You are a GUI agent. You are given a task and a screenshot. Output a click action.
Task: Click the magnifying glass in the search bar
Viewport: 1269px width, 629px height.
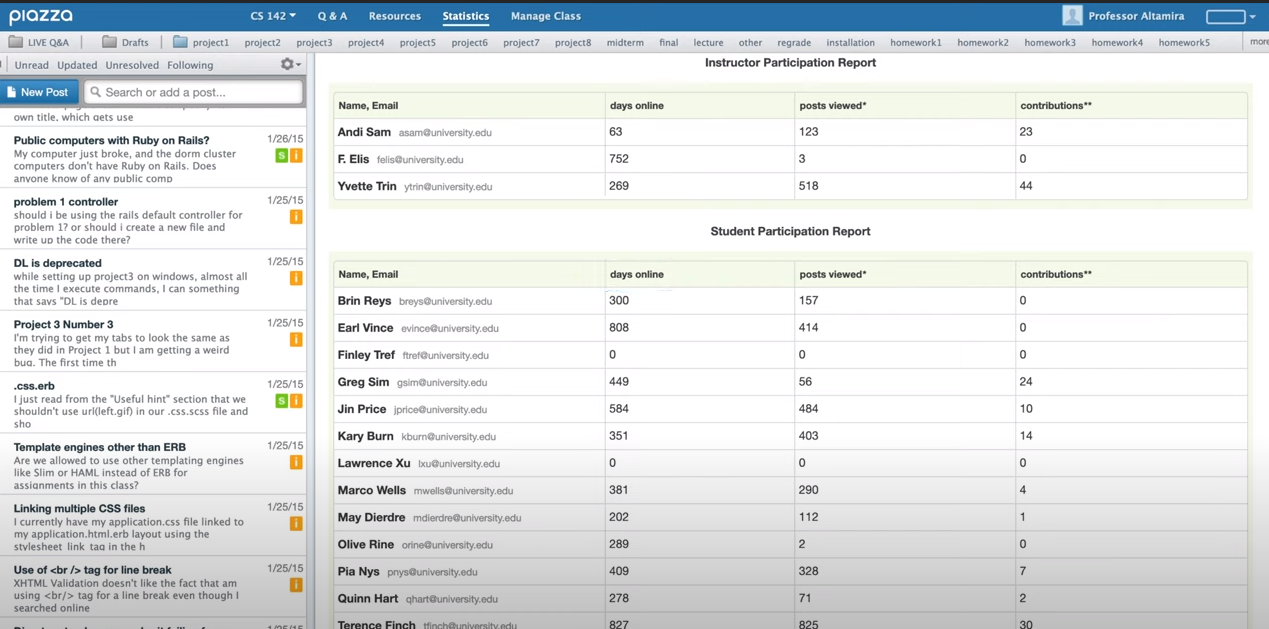click(x=98, y=91)
